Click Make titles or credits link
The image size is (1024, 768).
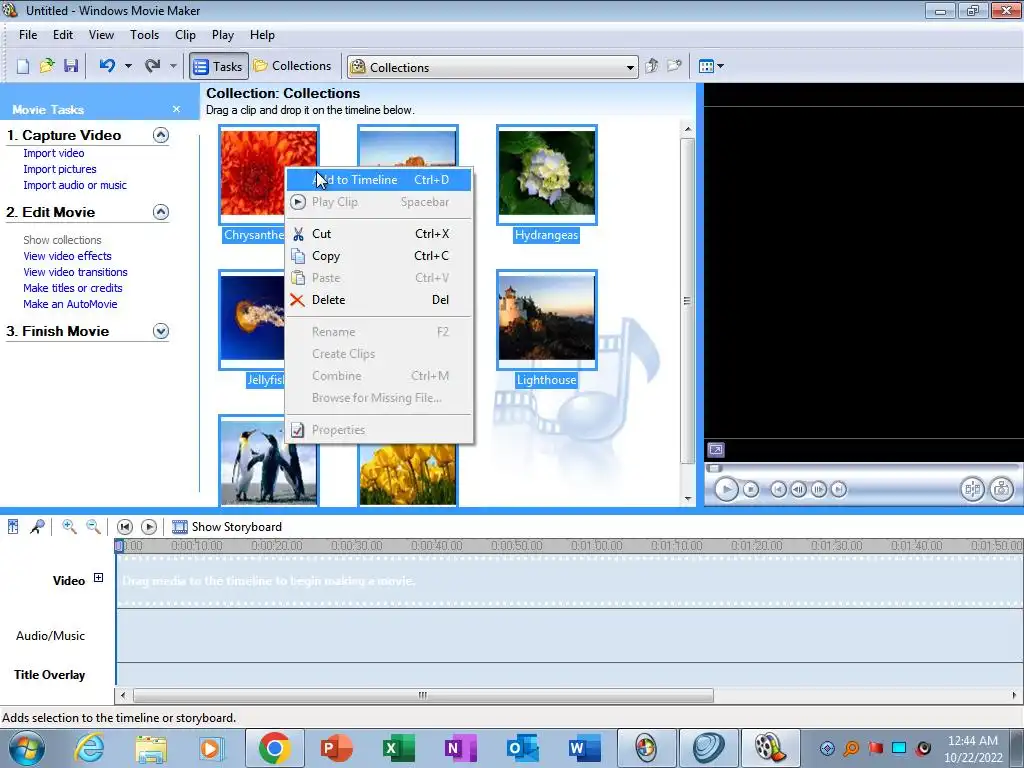[x=72, y=288]
